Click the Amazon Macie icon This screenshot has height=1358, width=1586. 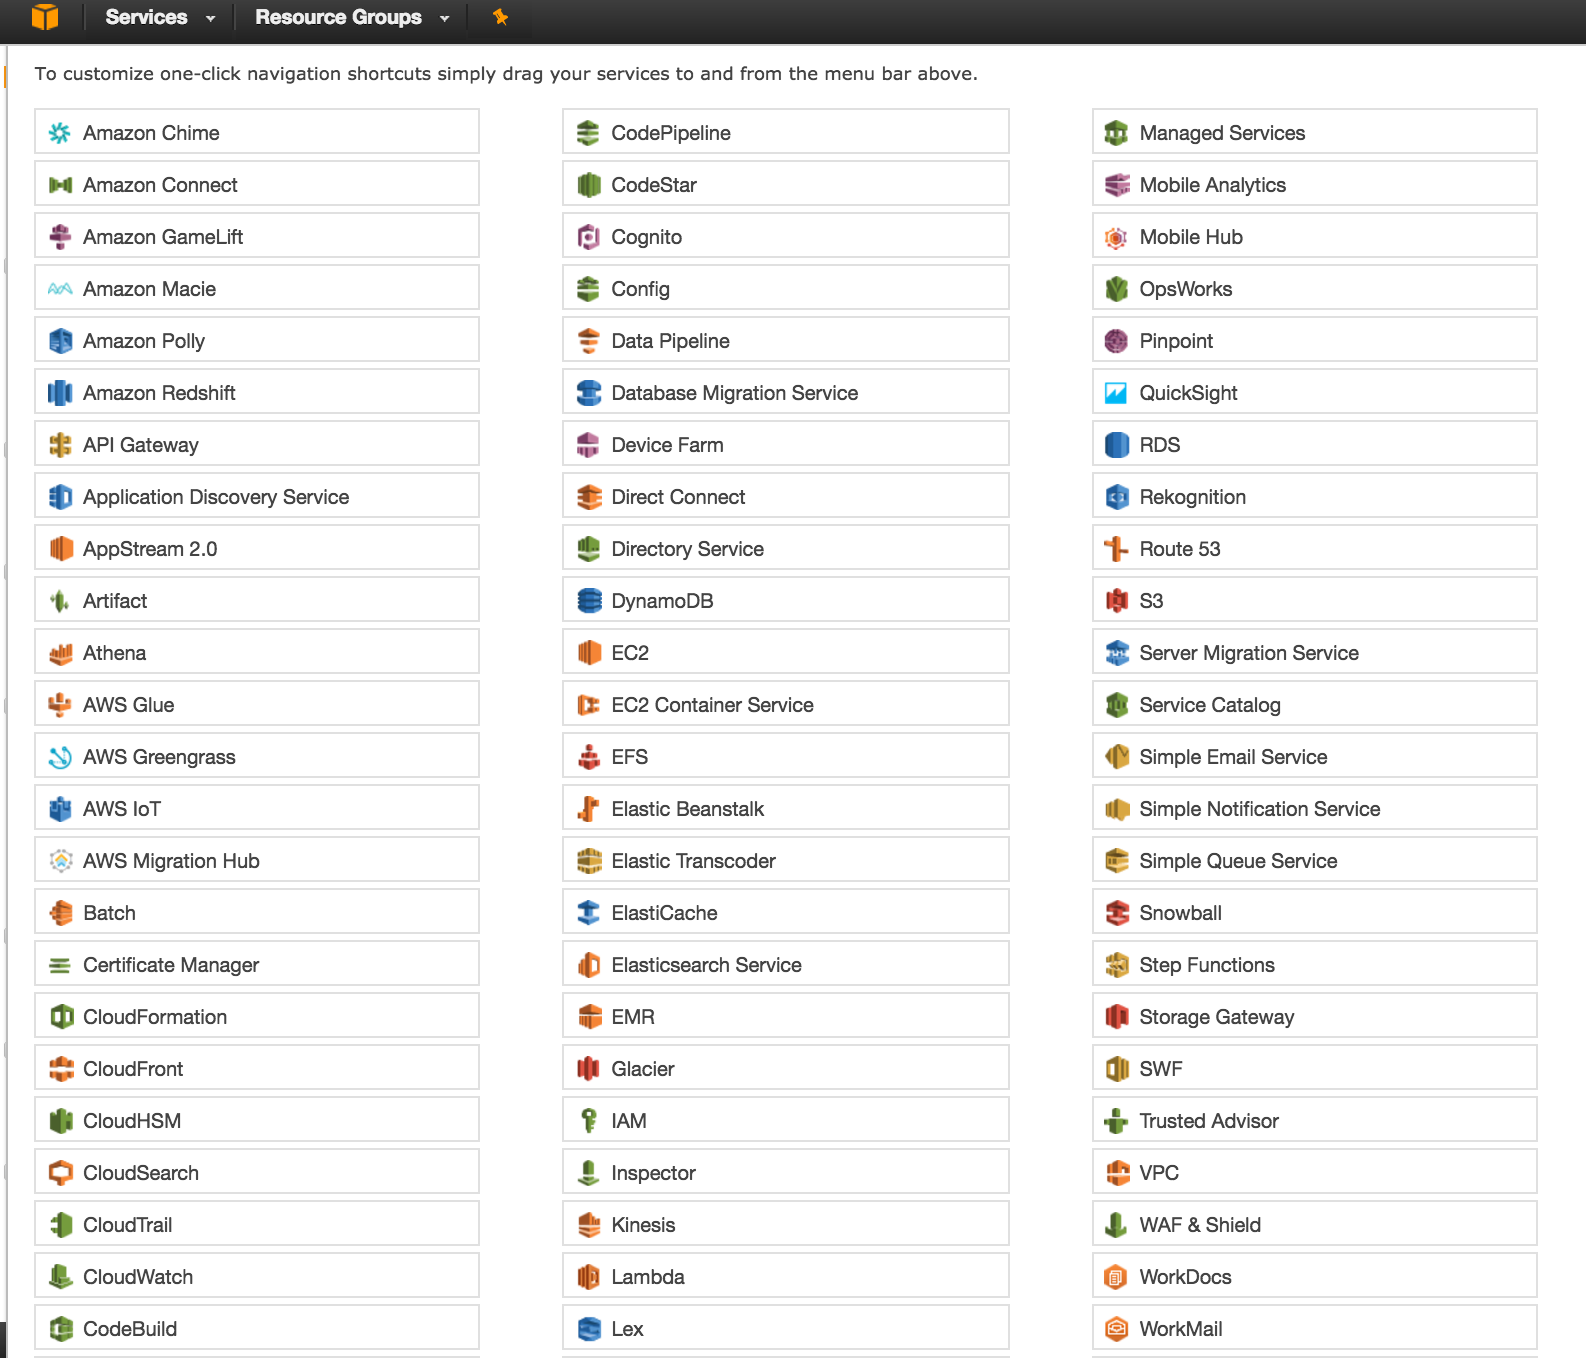coord(60,289)
